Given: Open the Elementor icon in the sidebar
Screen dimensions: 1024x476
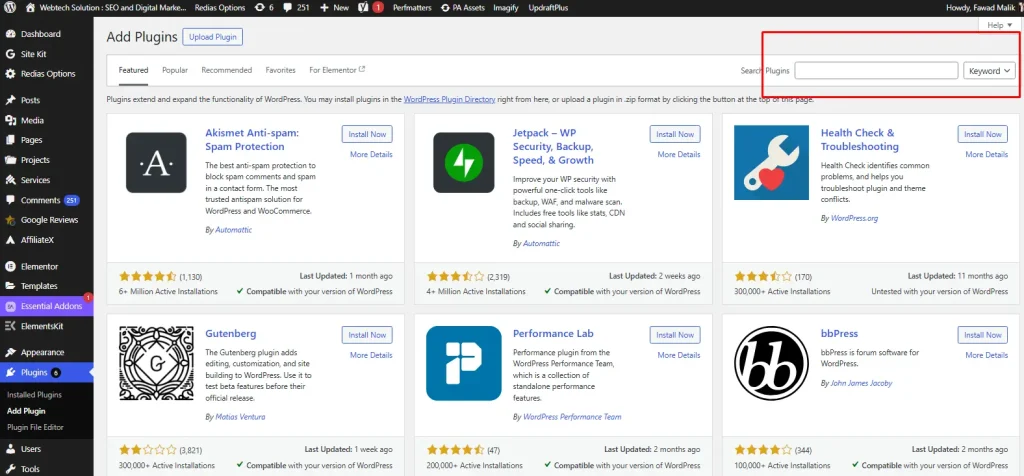Looking at the screenshot, I should [x=10, y=266].
